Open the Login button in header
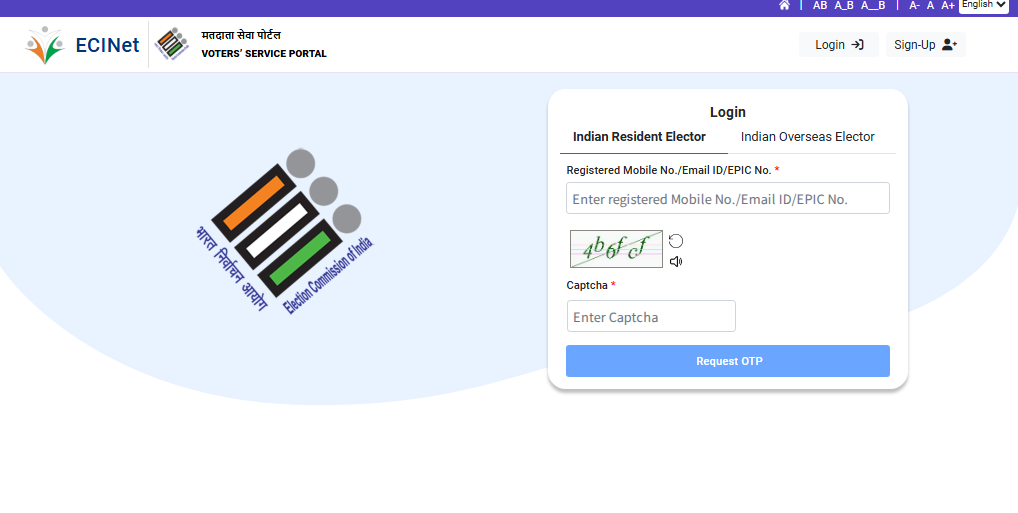Viewport: 1018px width, 513px height. pyautogui.click(x=839, y=45)
